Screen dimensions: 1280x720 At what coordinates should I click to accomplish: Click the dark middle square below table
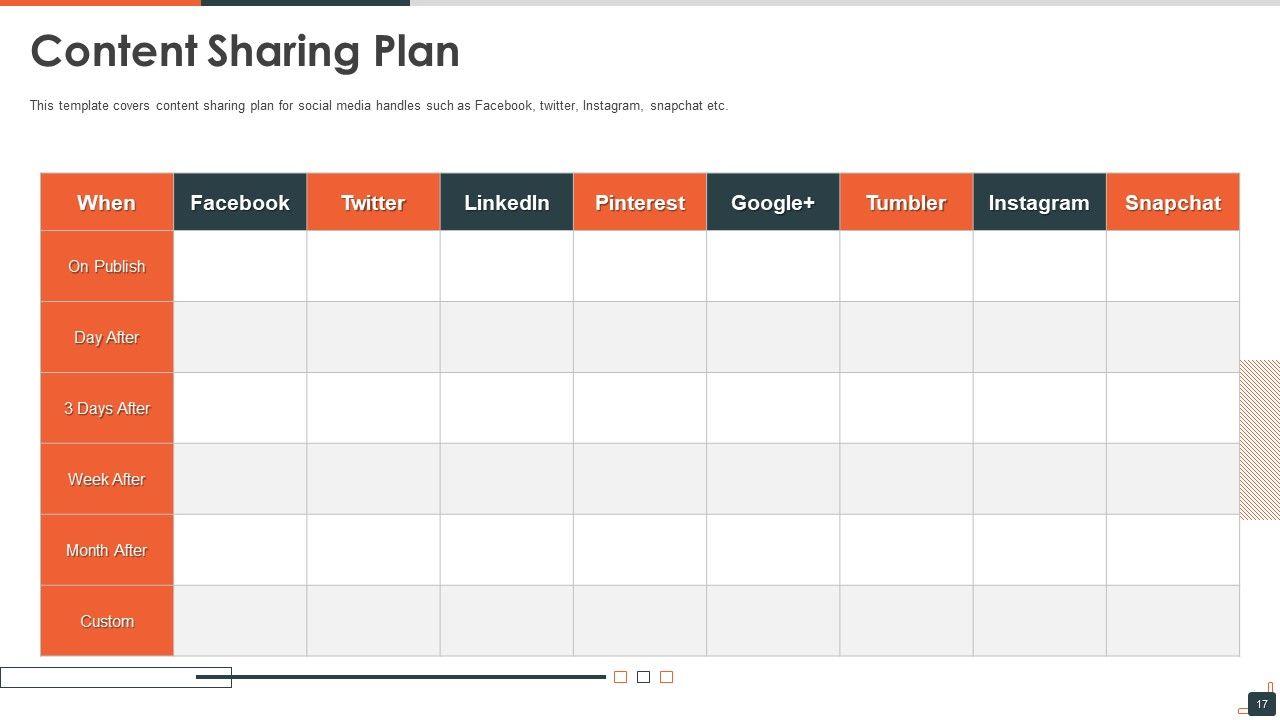(x=643, y=677)
